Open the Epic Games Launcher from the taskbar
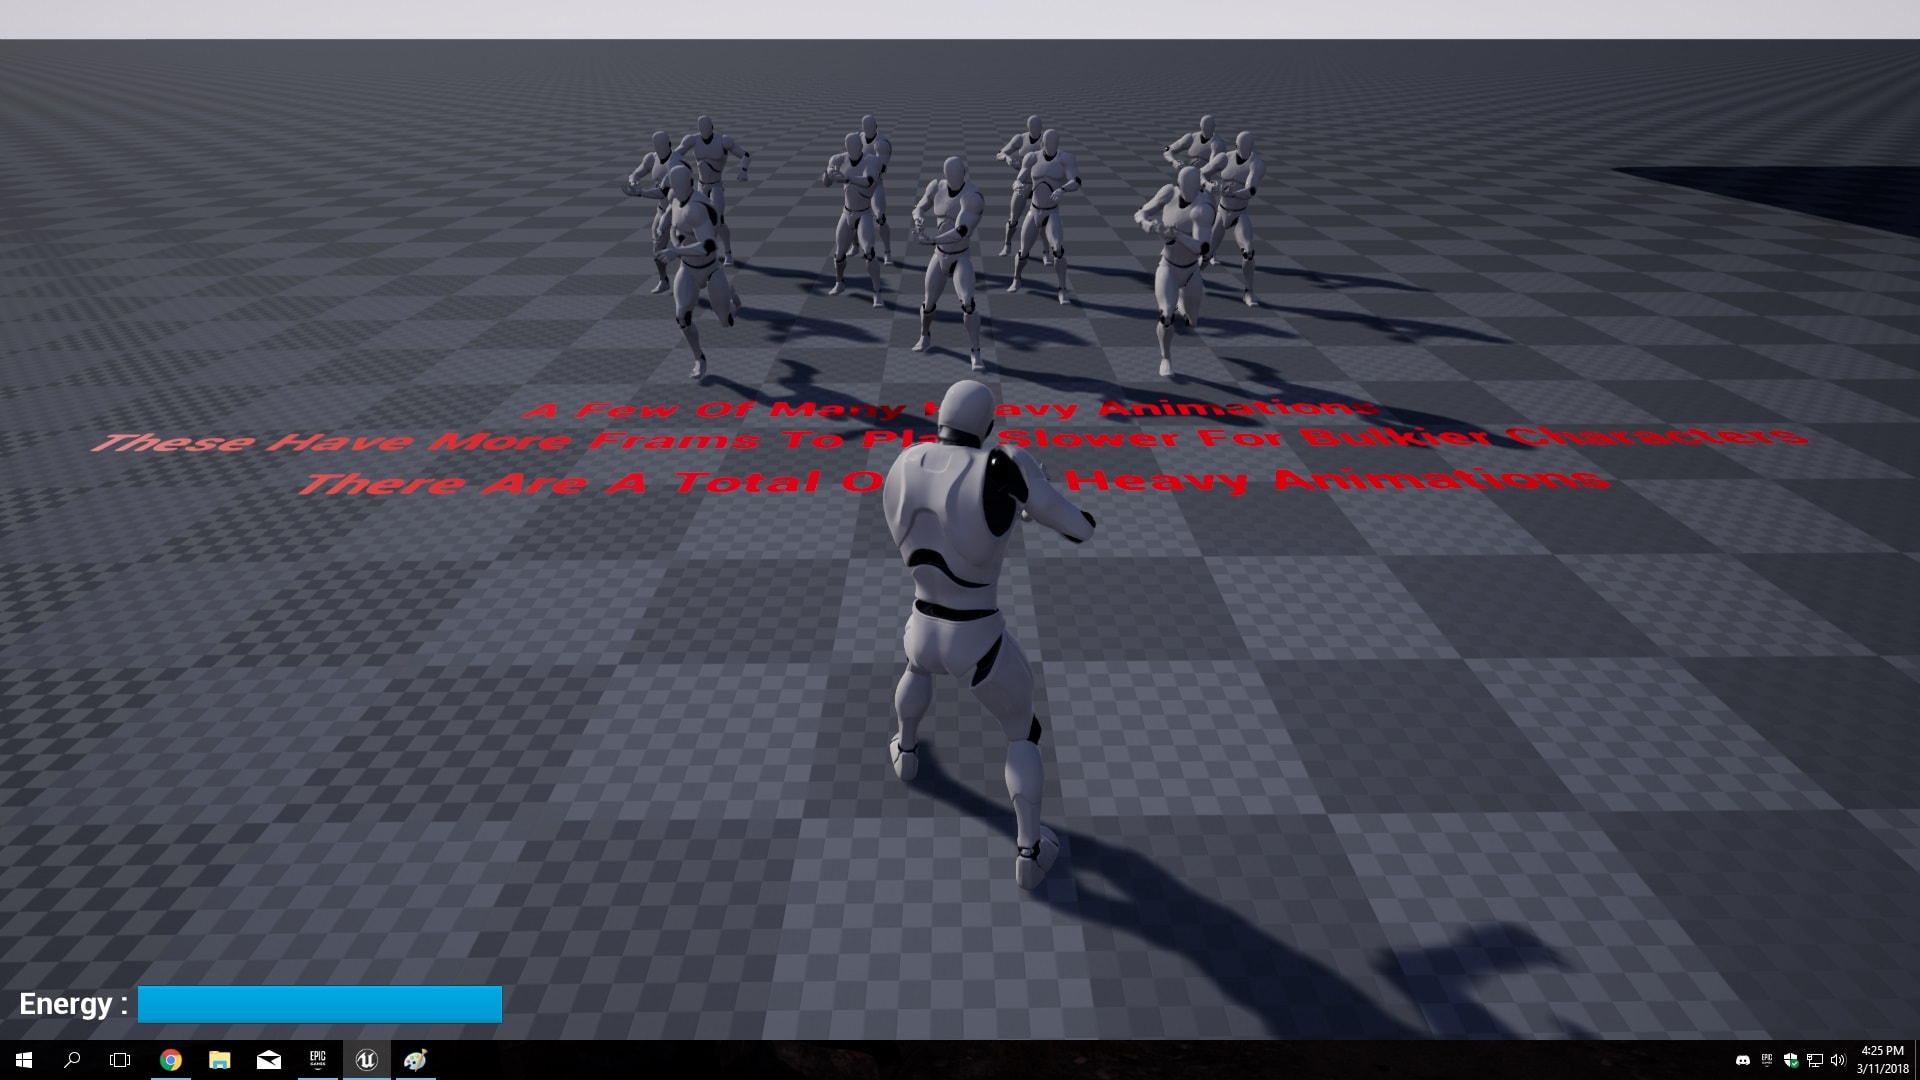 318,1061
